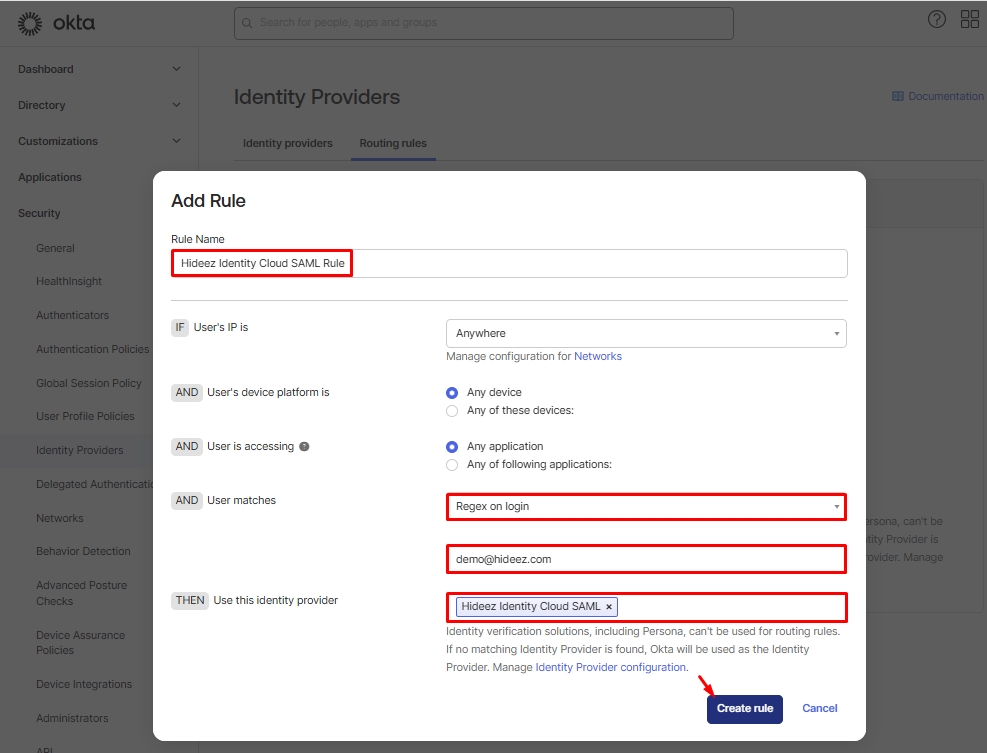Click the Create rule button
Image resolution: width=987 pixels, height=753 pixels.
(744, 708)
